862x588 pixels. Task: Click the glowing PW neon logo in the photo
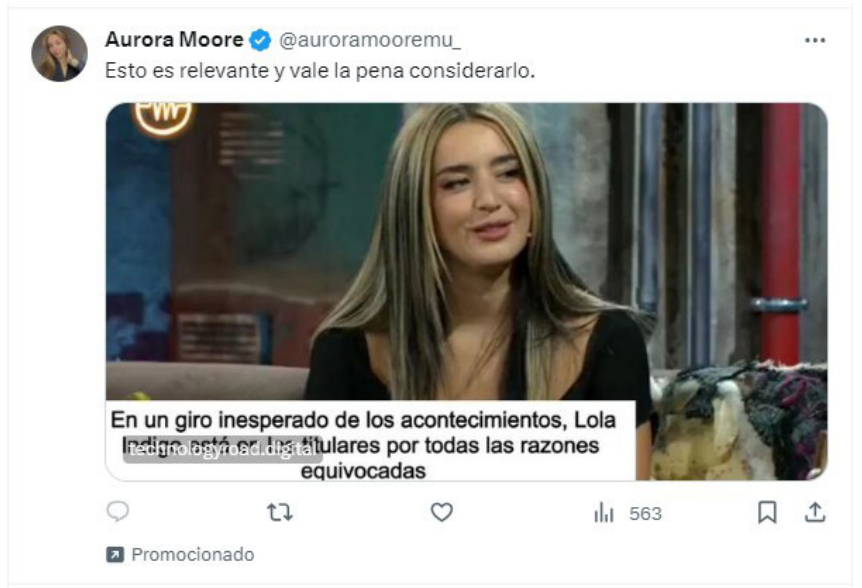coord(163,117)
